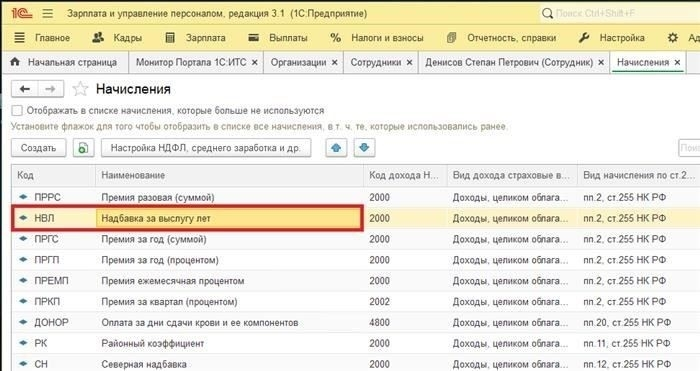This screenshot has height=371, width=700.
Task: Switch to the Организации tab
Action: [298, 63]
